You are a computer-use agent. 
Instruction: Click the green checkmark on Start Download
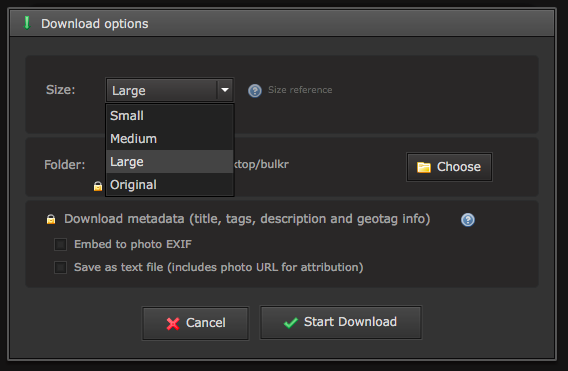(291, 322)
